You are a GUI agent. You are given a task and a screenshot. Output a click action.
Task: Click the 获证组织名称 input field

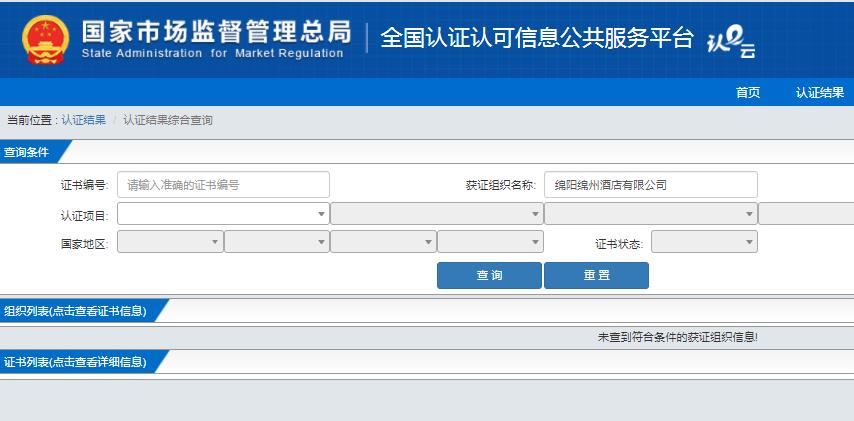650,185
